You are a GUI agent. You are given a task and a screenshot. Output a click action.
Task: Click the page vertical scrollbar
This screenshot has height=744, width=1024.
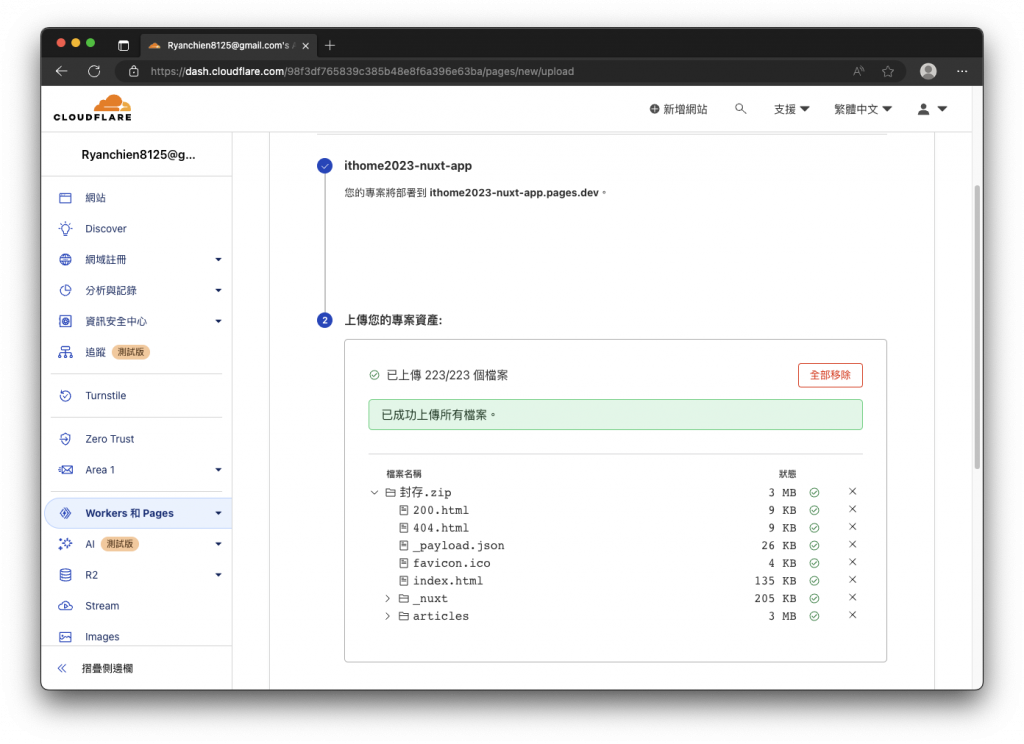point(977,327)
